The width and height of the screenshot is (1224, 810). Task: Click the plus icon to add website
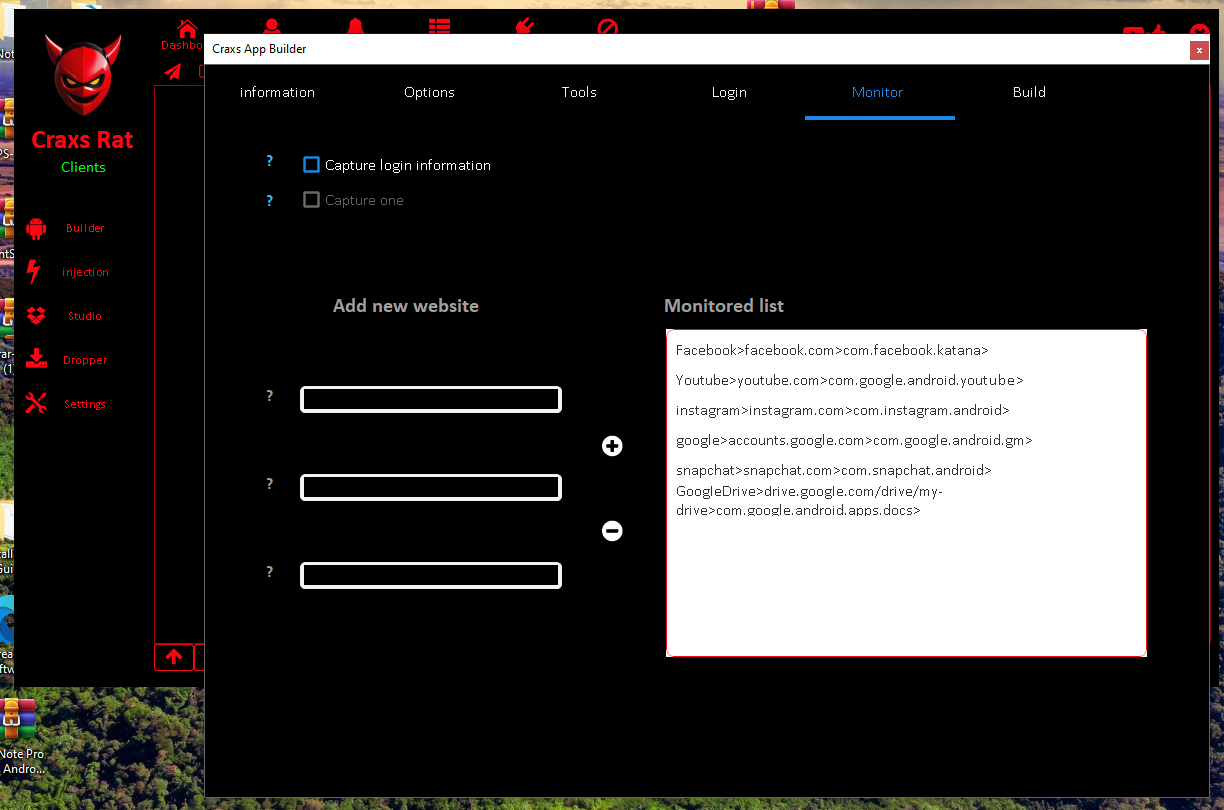click(x=612, y=446)
